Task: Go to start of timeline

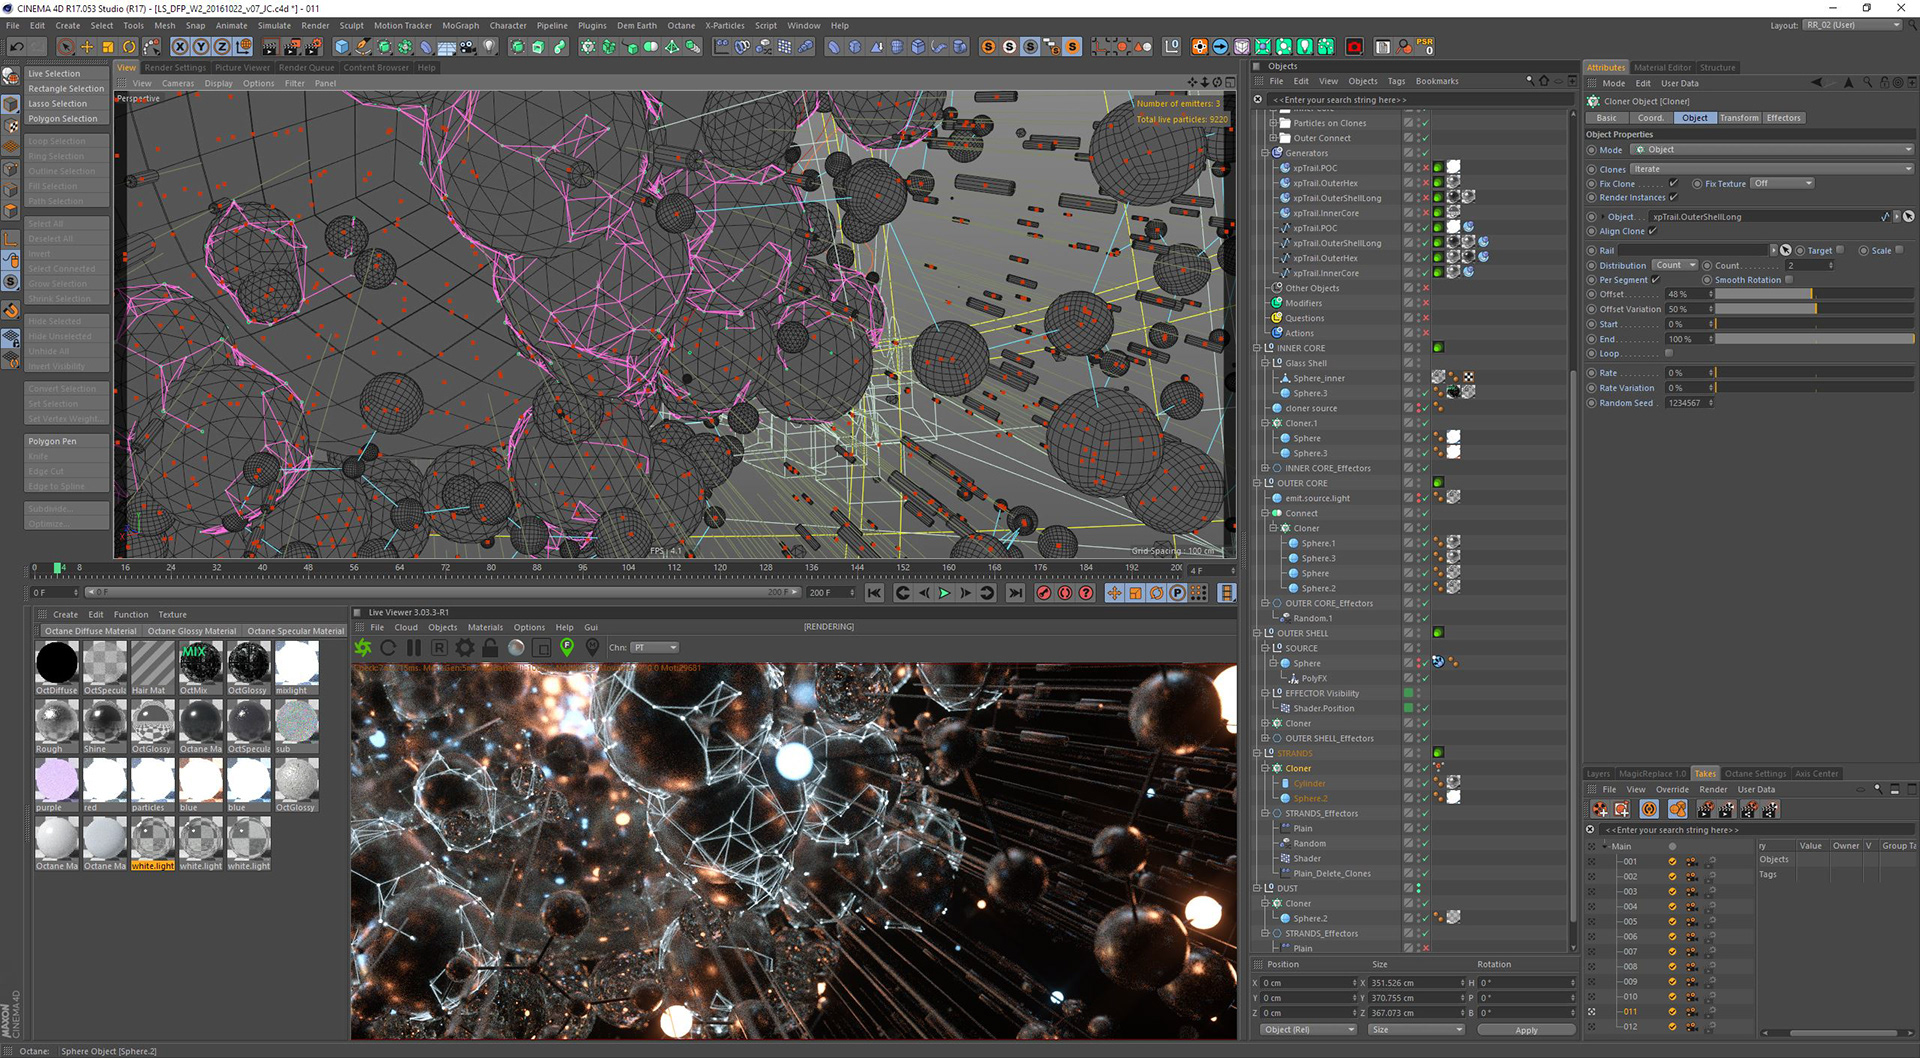Action: (x=874, y=593)
